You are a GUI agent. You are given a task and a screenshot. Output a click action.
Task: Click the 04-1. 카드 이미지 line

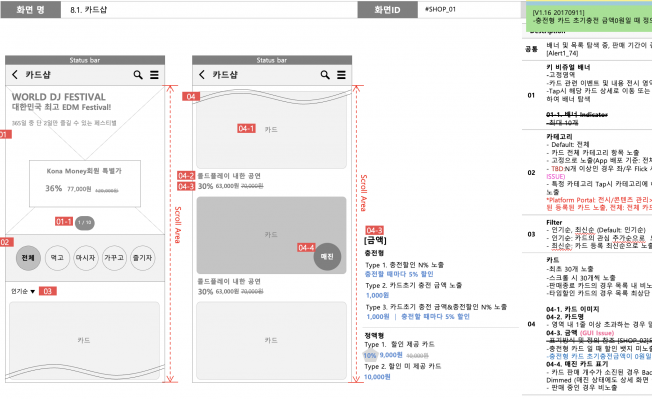pos(573,309)
